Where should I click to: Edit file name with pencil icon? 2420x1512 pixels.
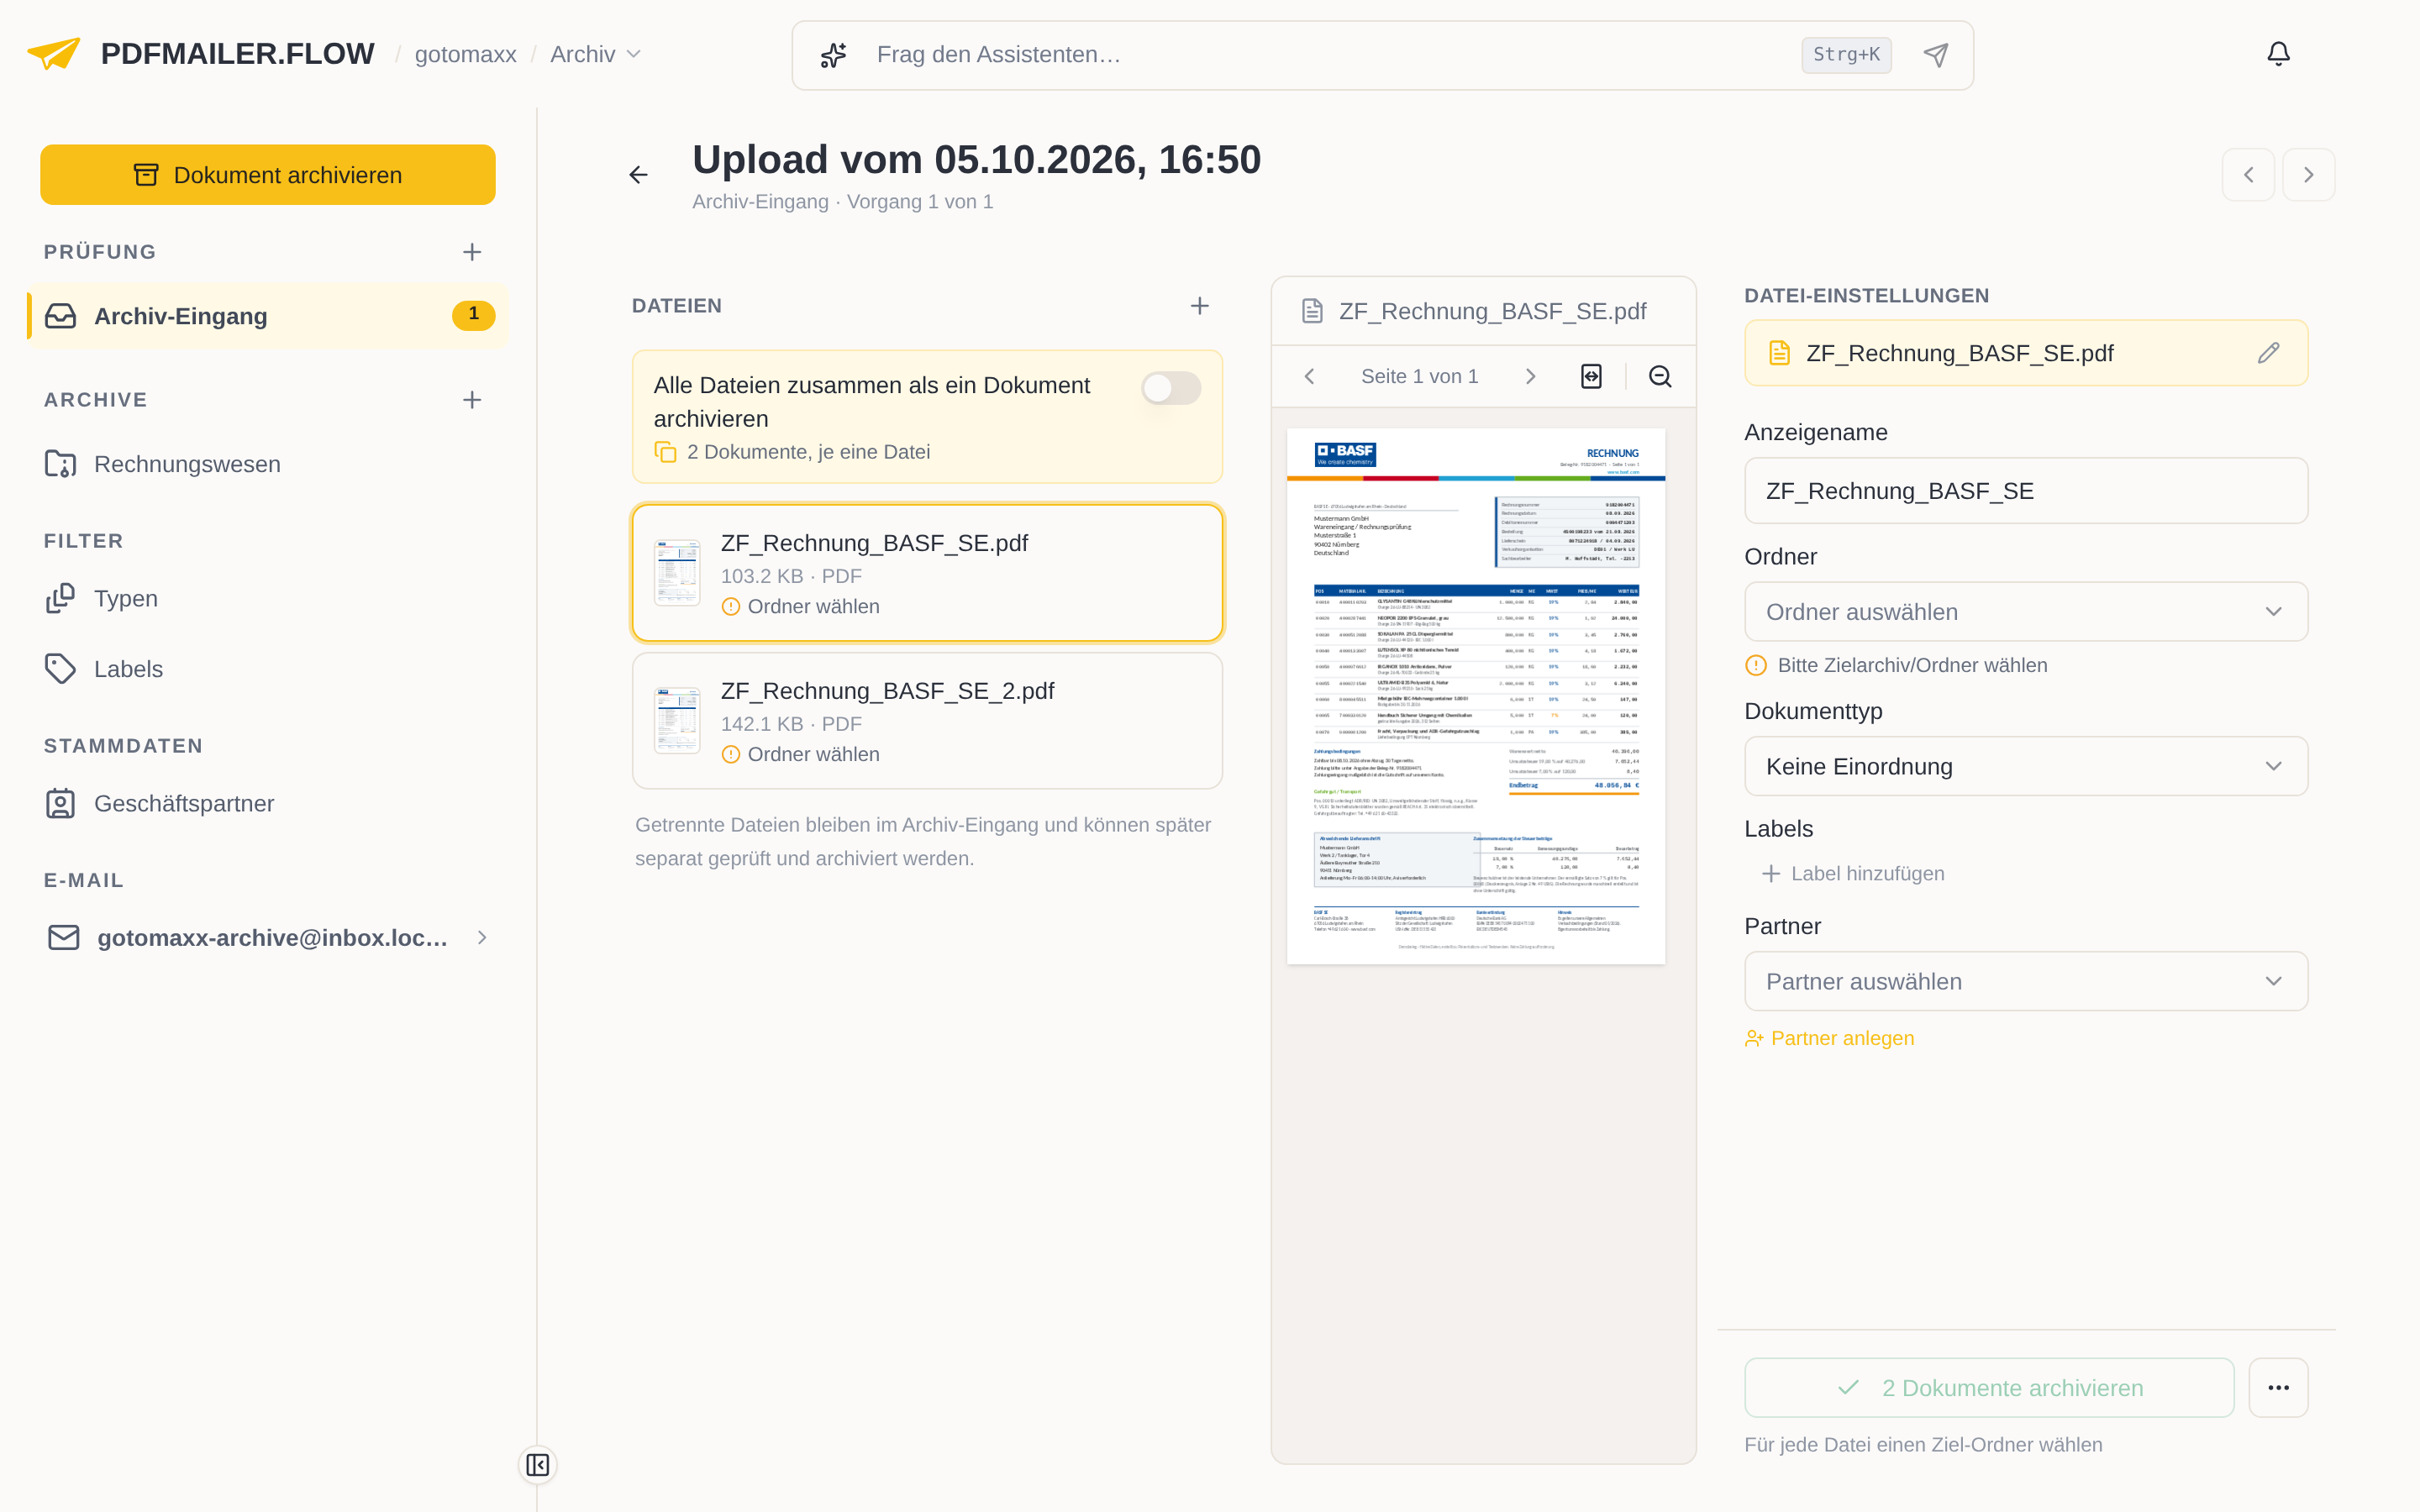pos(2268,353)
